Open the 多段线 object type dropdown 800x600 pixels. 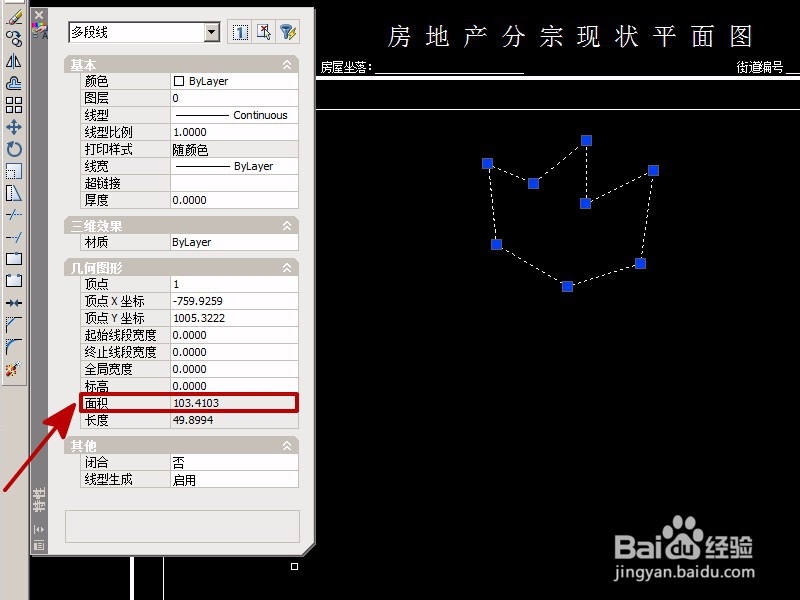click(x=212, y=32)
